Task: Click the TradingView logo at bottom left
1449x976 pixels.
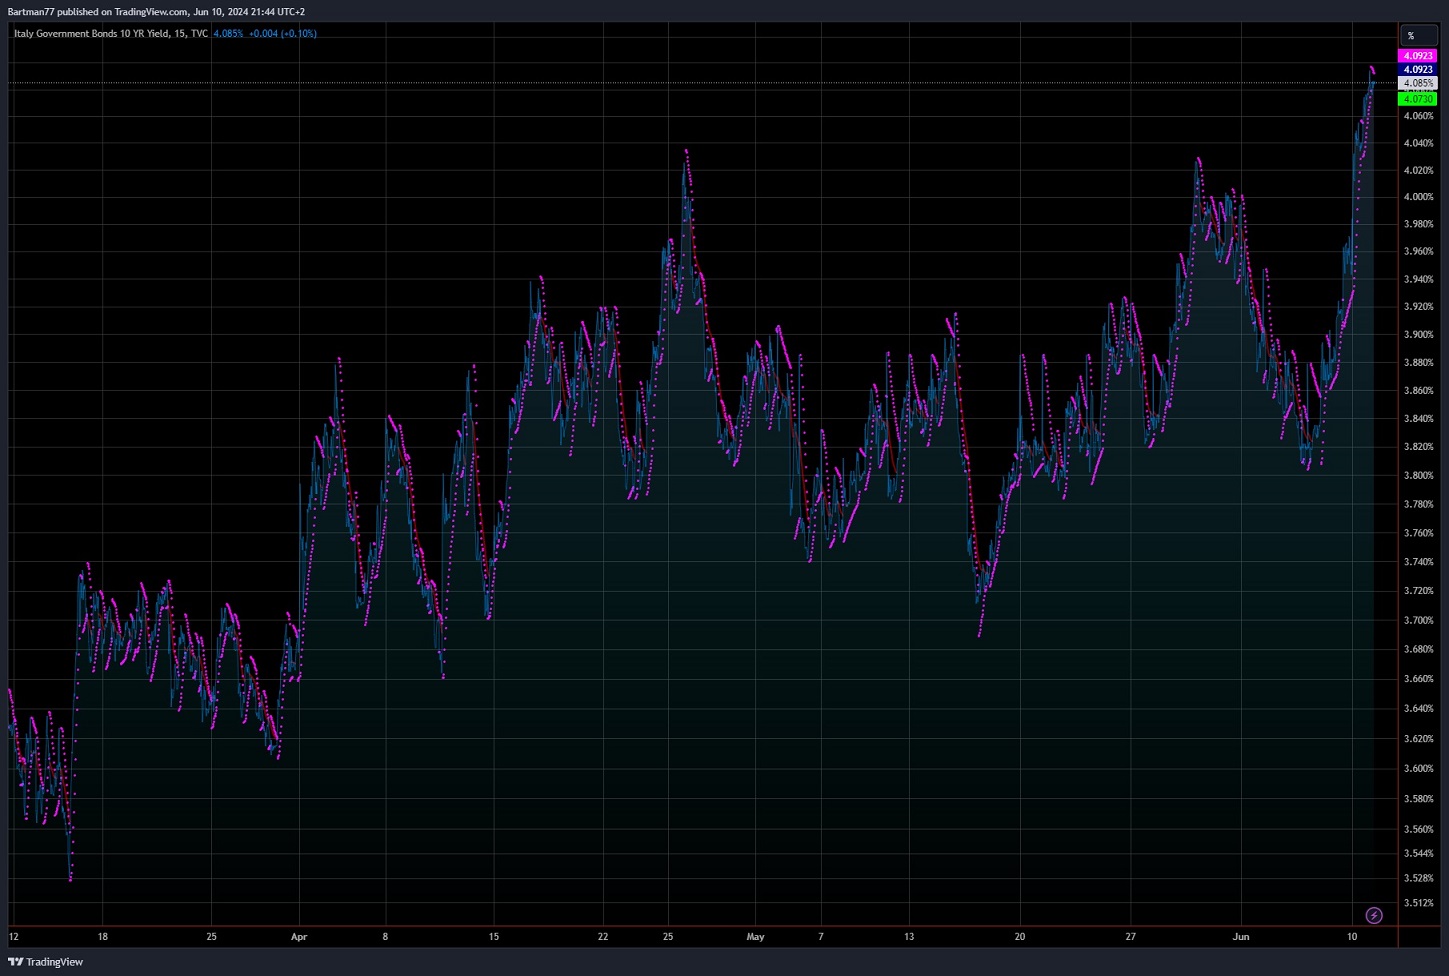Action: pos(46,962)
